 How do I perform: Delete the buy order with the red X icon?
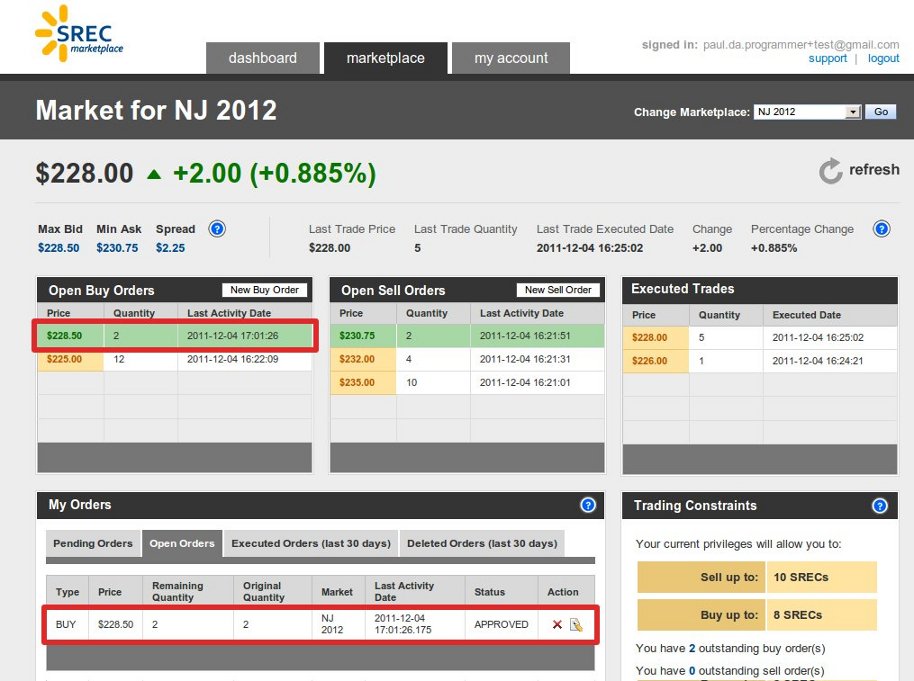pyautogui.click(x=557, y=624)
